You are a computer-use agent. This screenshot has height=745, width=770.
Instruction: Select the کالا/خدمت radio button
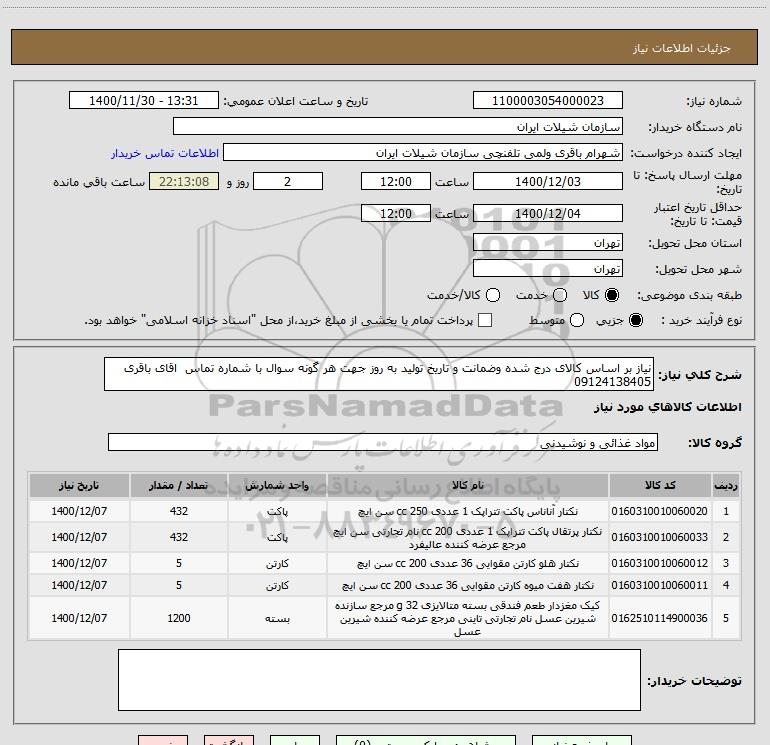click(x=493, y=295)
